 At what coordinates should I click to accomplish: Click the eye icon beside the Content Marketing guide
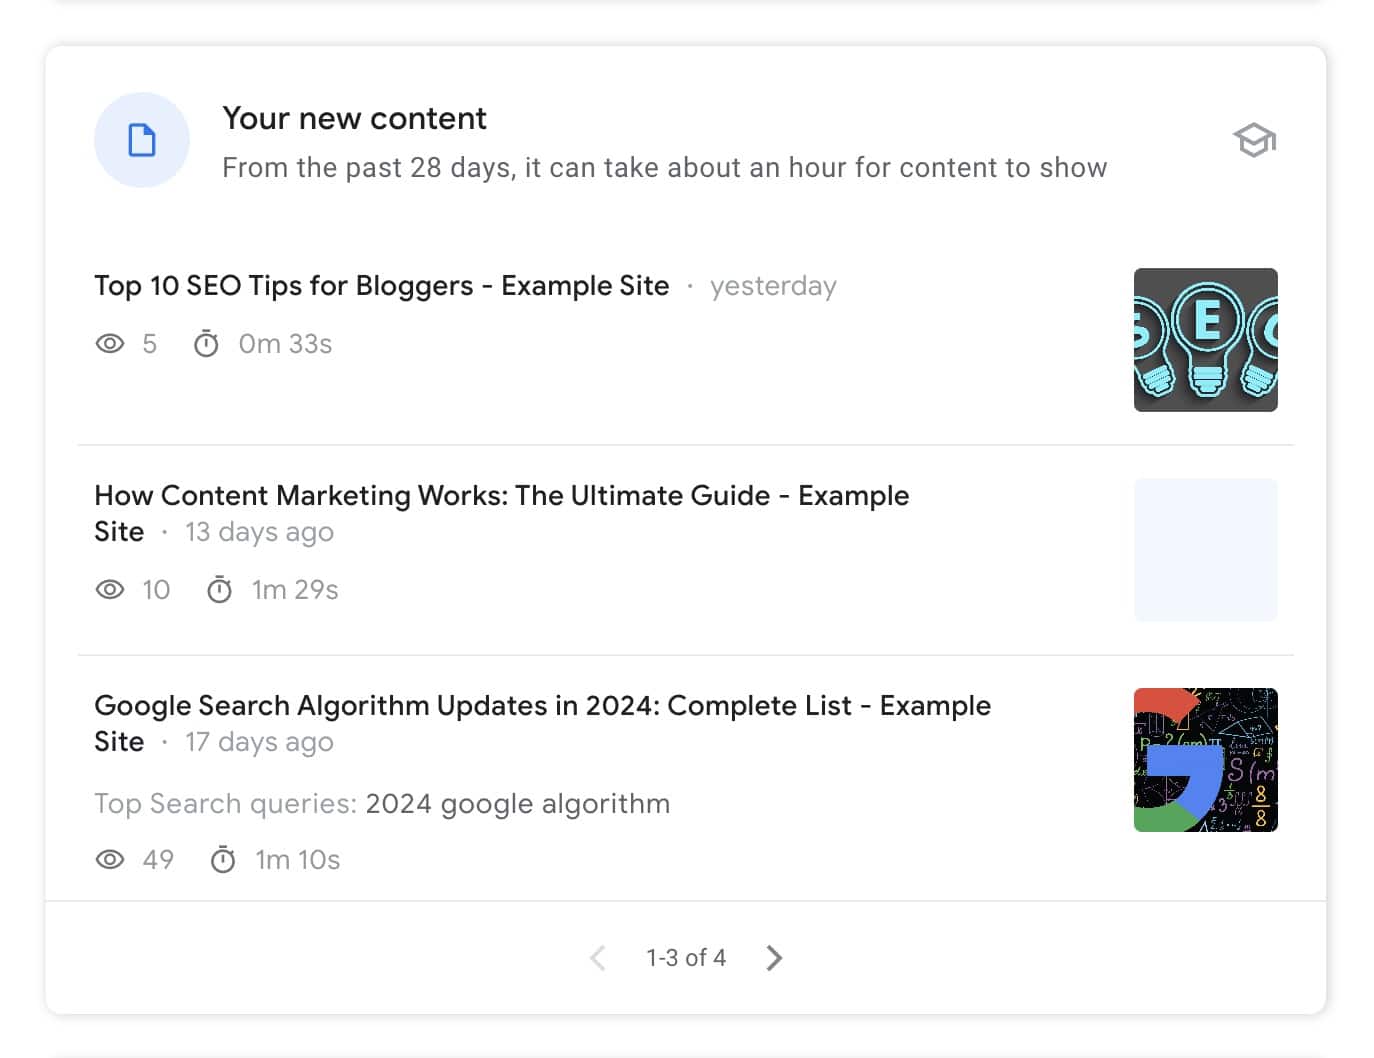tap(110, 589)
